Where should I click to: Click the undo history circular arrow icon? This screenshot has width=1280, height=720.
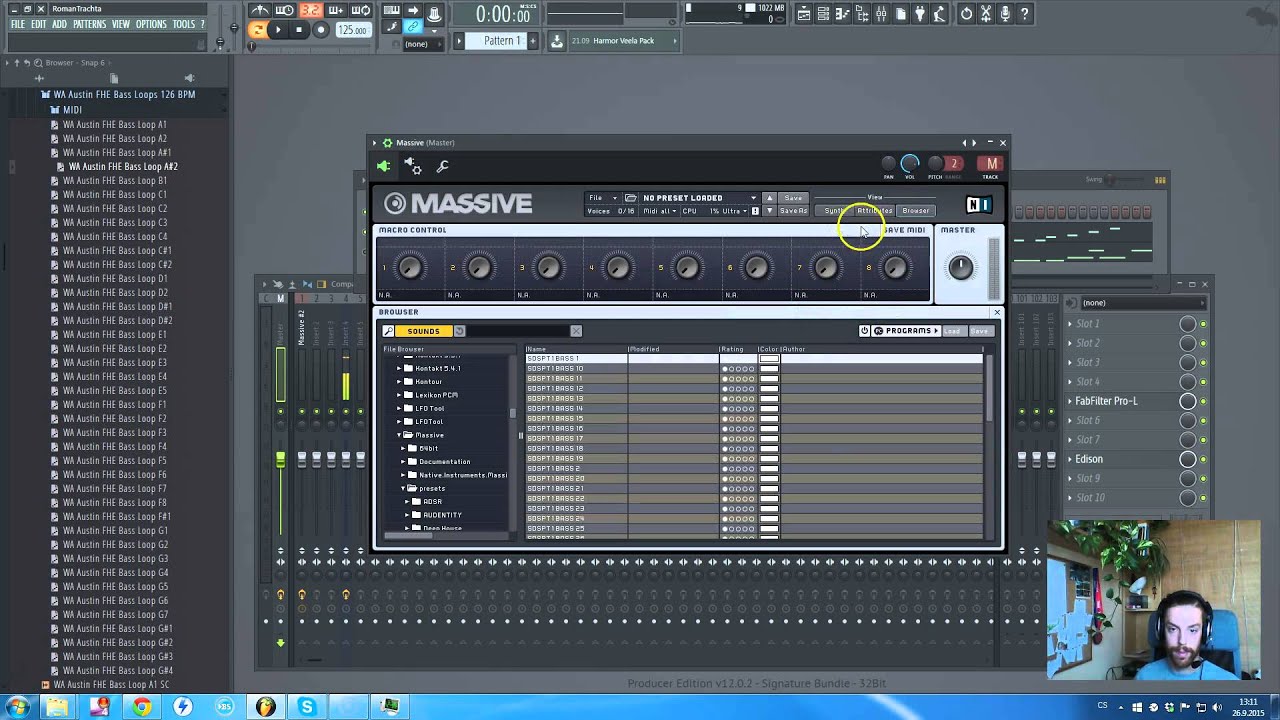[966, 14]
